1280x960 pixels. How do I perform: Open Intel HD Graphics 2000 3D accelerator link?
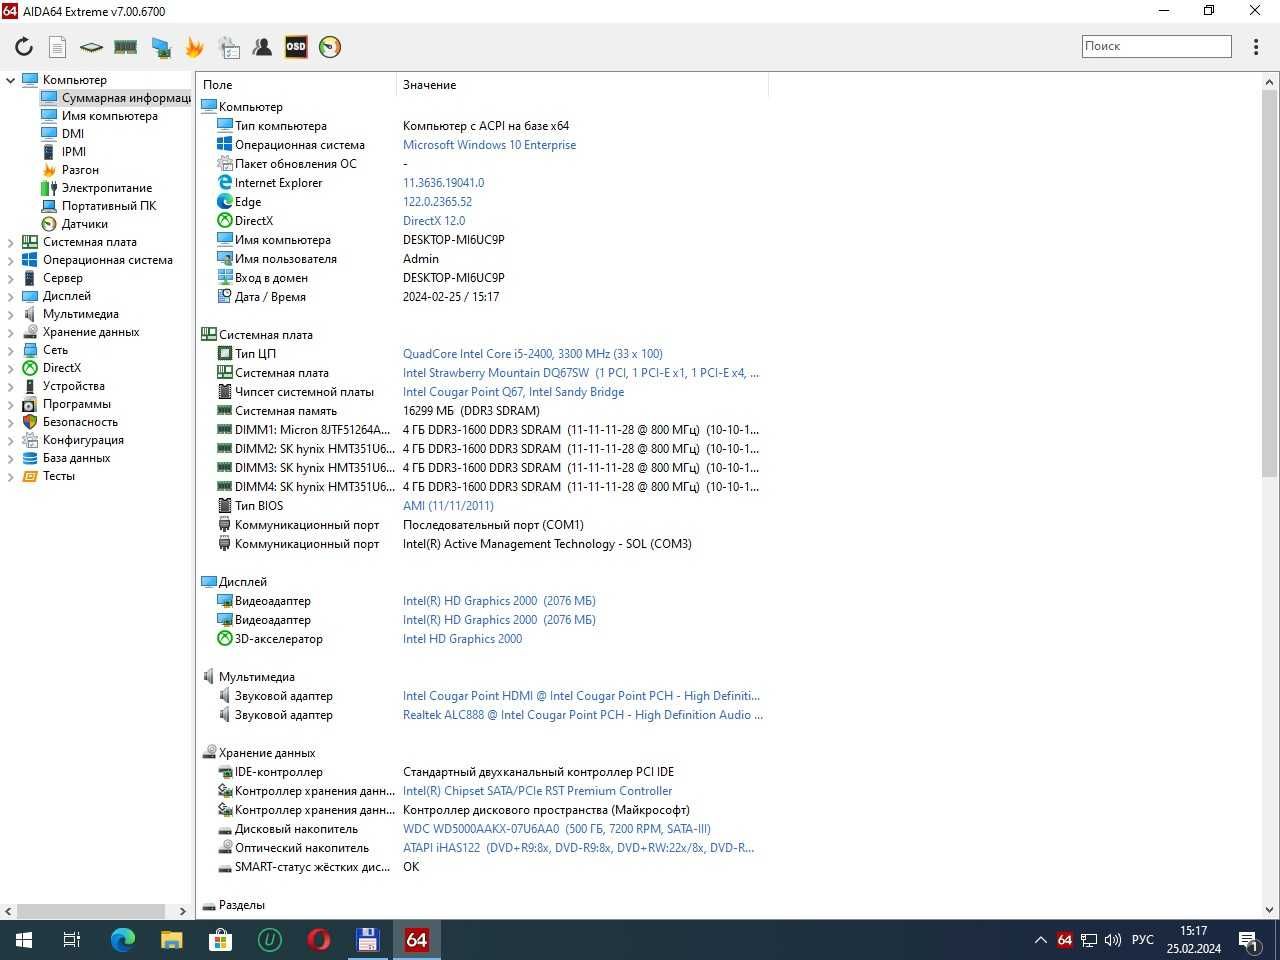tap(462, 639)
